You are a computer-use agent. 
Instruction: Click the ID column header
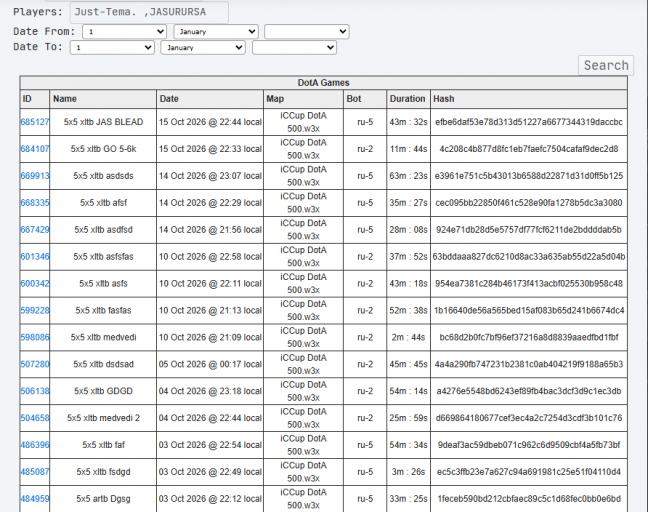coord(35,99)
